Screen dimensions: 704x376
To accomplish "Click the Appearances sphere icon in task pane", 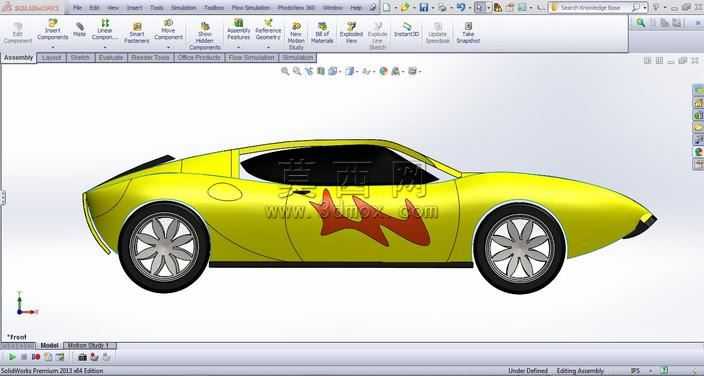I will coord(699,152).
